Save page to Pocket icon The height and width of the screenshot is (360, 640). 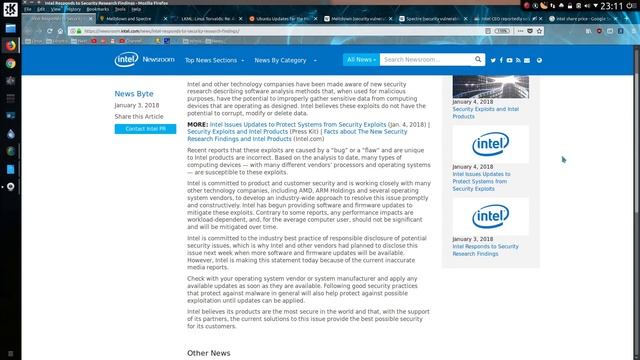tap(530, 31)
